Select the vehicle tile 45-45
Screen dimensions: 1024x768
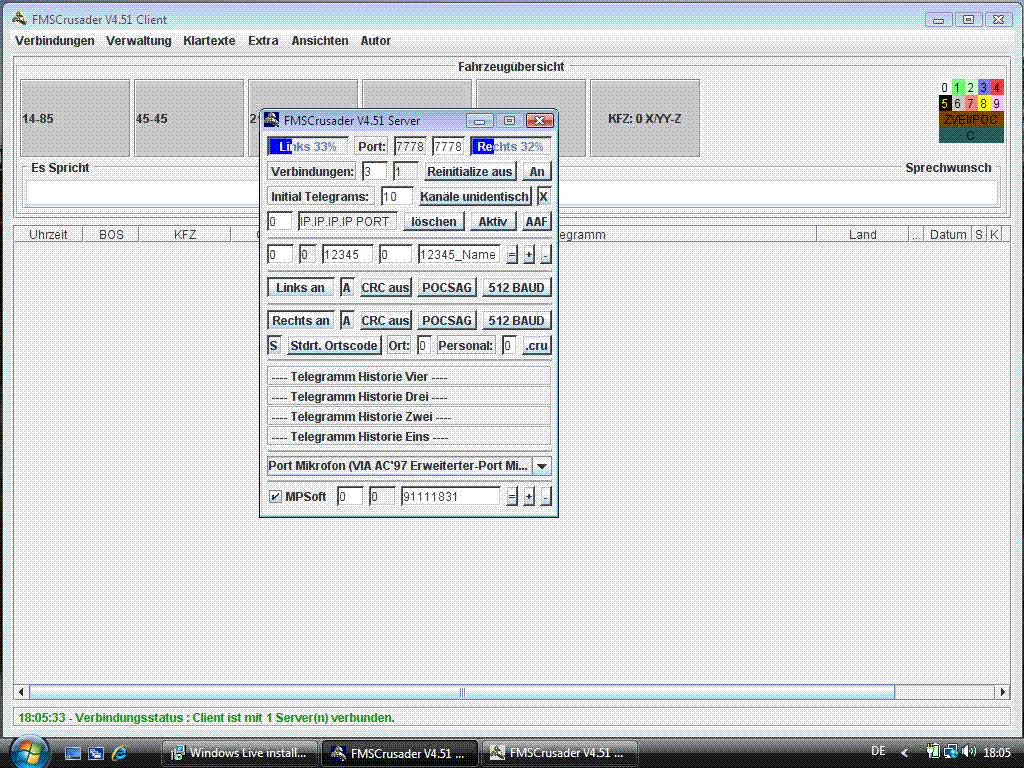pos(189,118)
